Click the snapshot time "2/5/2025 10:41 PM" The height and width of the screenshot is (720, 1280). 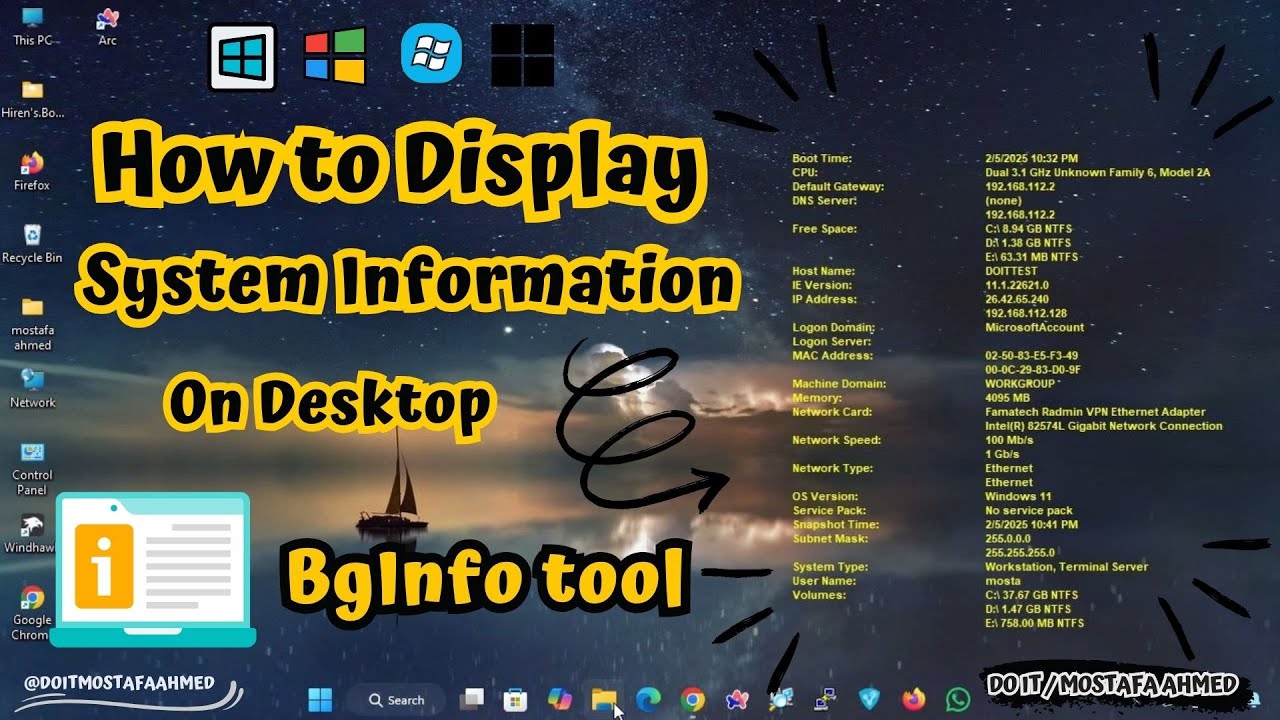click(x=1031, y=524)
